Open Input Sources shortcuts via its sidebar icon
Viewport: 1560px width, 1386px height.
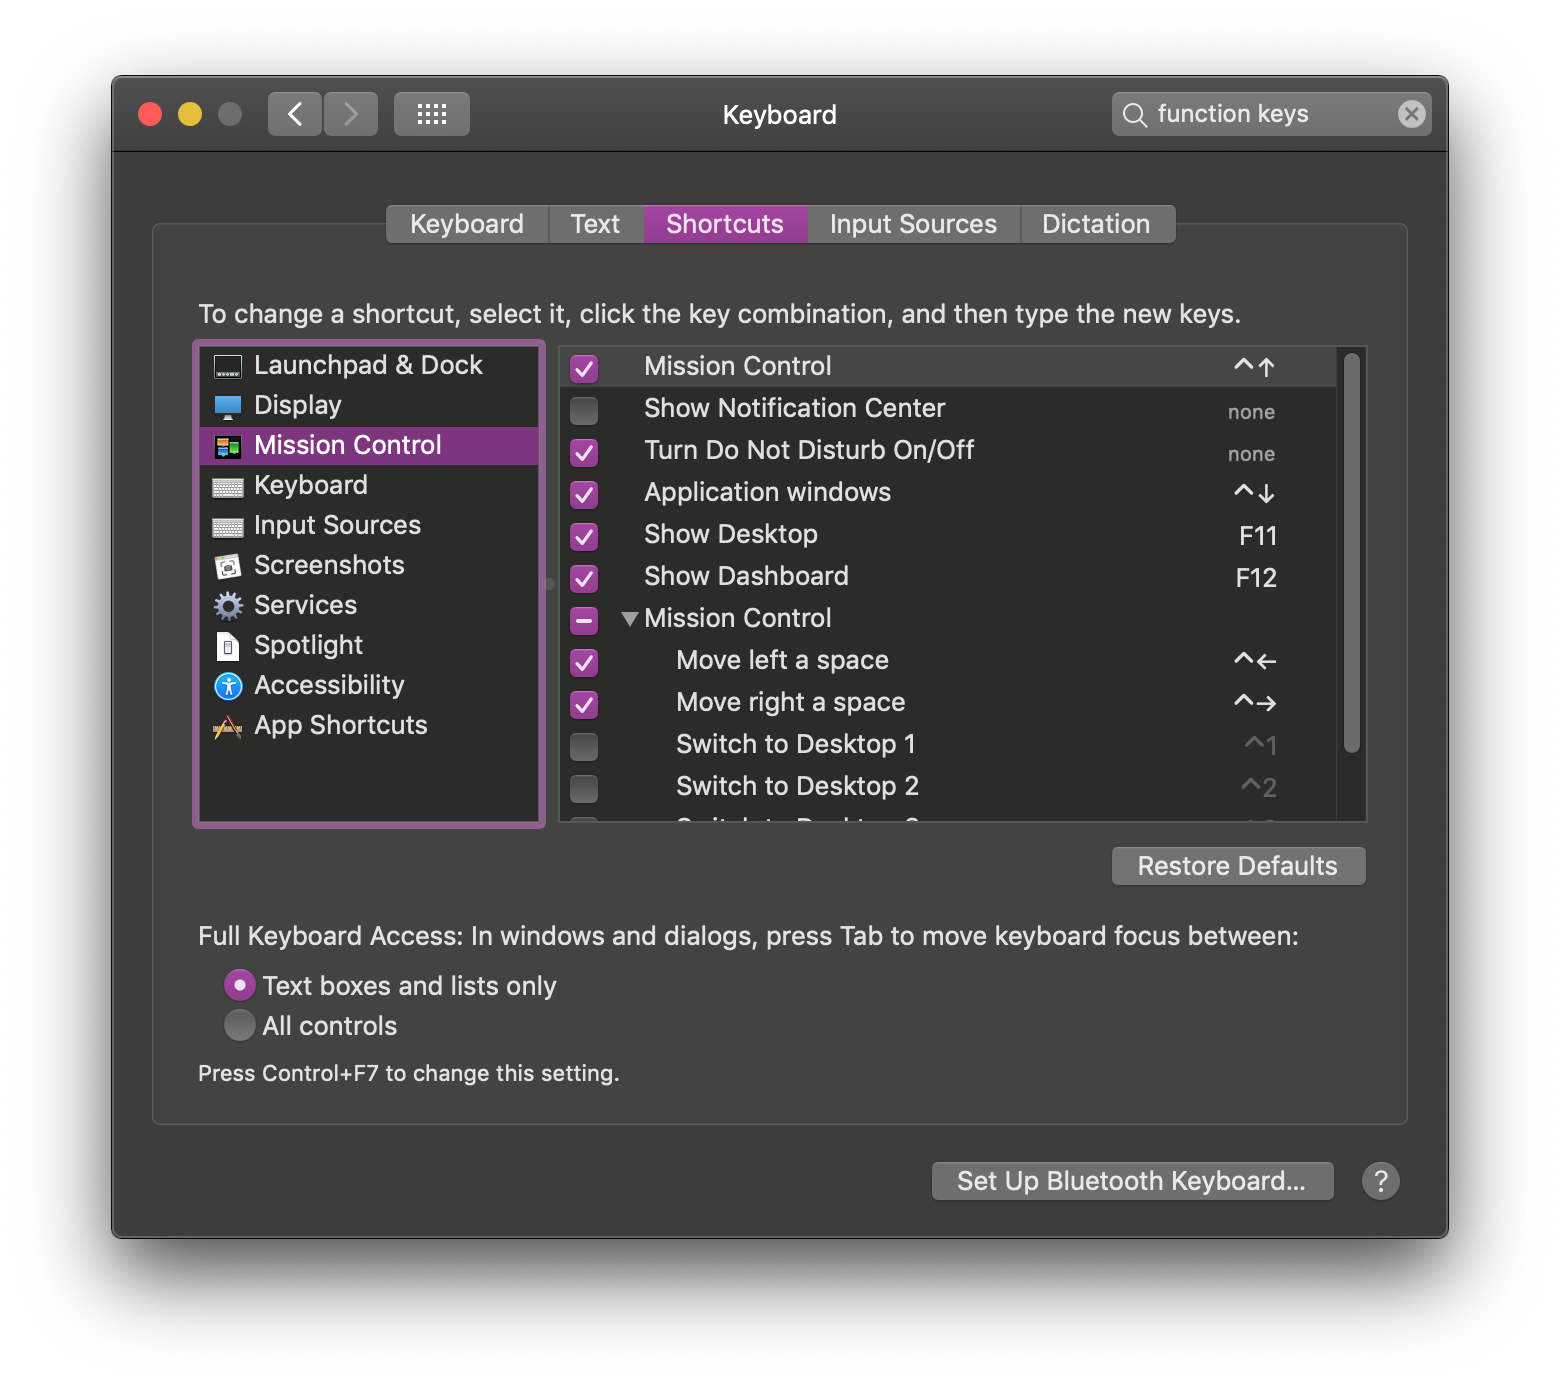point(228,525)
